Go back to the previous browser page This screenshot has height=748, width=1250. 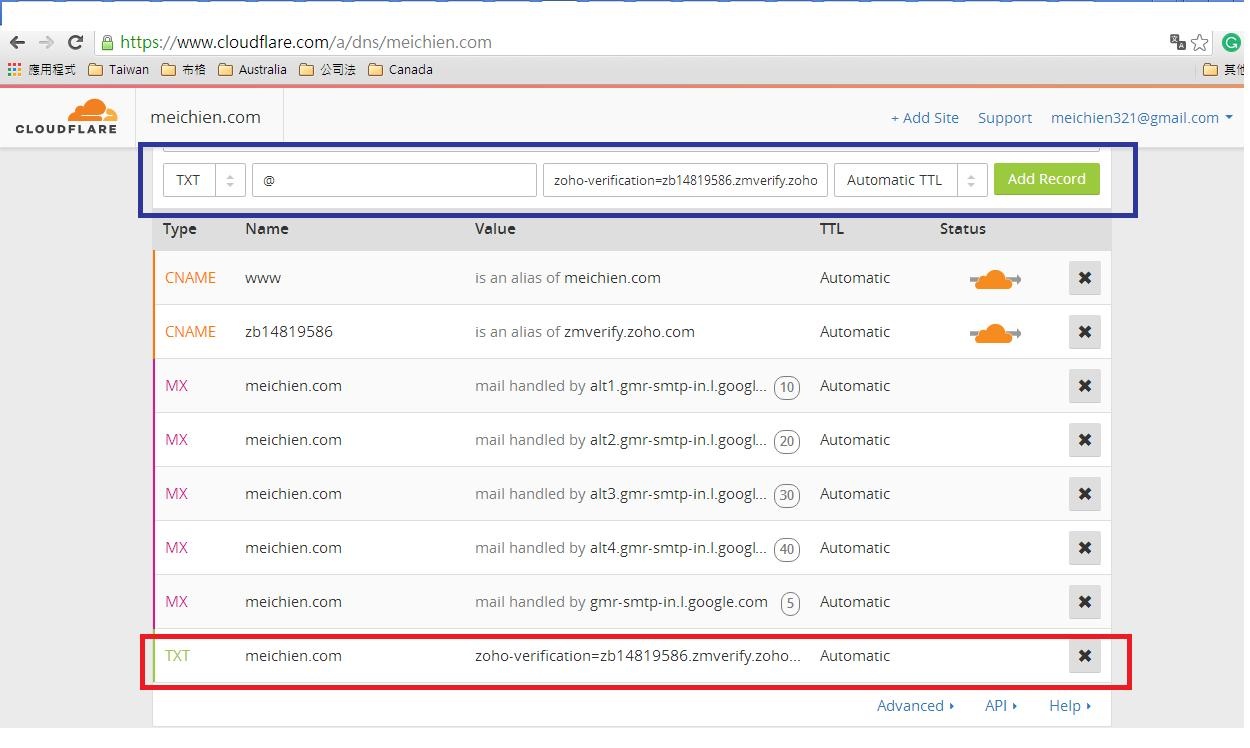click(x=17, y=42)
